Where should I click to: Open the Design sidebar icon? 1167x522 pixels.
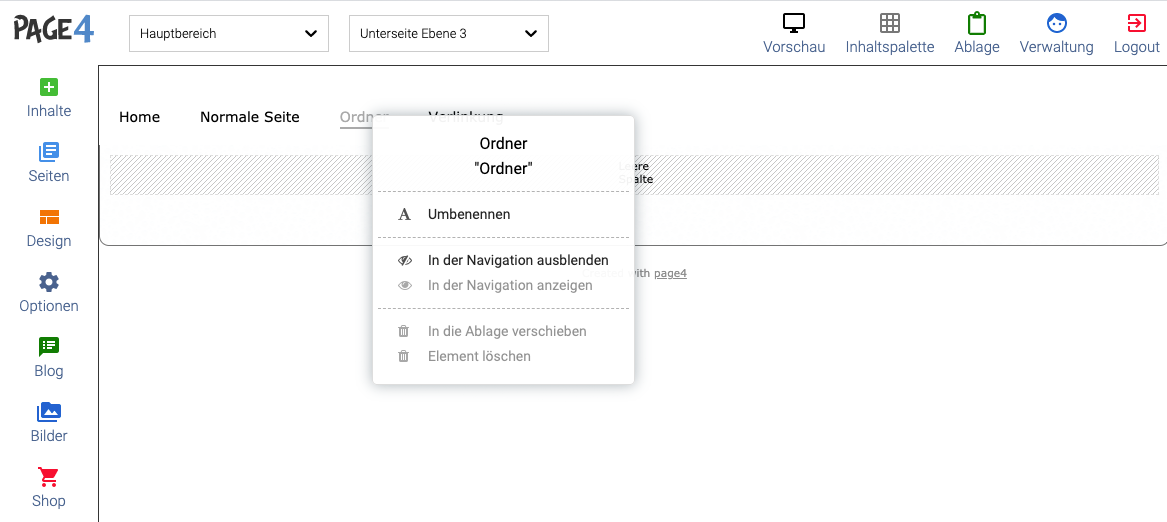coord(48,217)
